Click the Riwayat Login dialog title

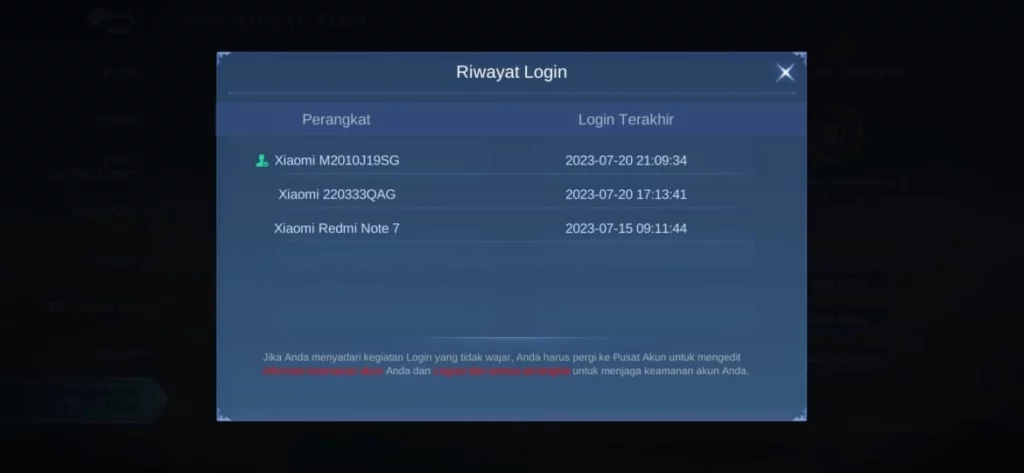[x=511, y=72]
